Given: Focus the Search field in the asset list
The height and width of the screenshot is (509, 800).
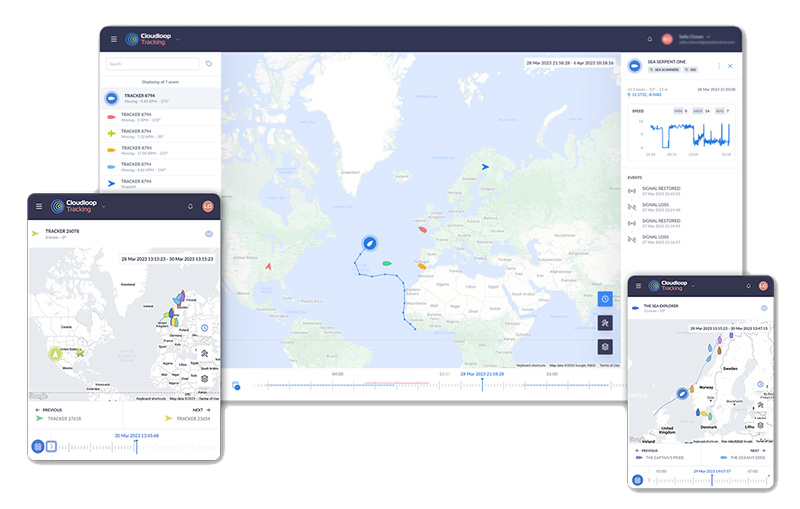Looking at the screenshot, I should (153, 64).
